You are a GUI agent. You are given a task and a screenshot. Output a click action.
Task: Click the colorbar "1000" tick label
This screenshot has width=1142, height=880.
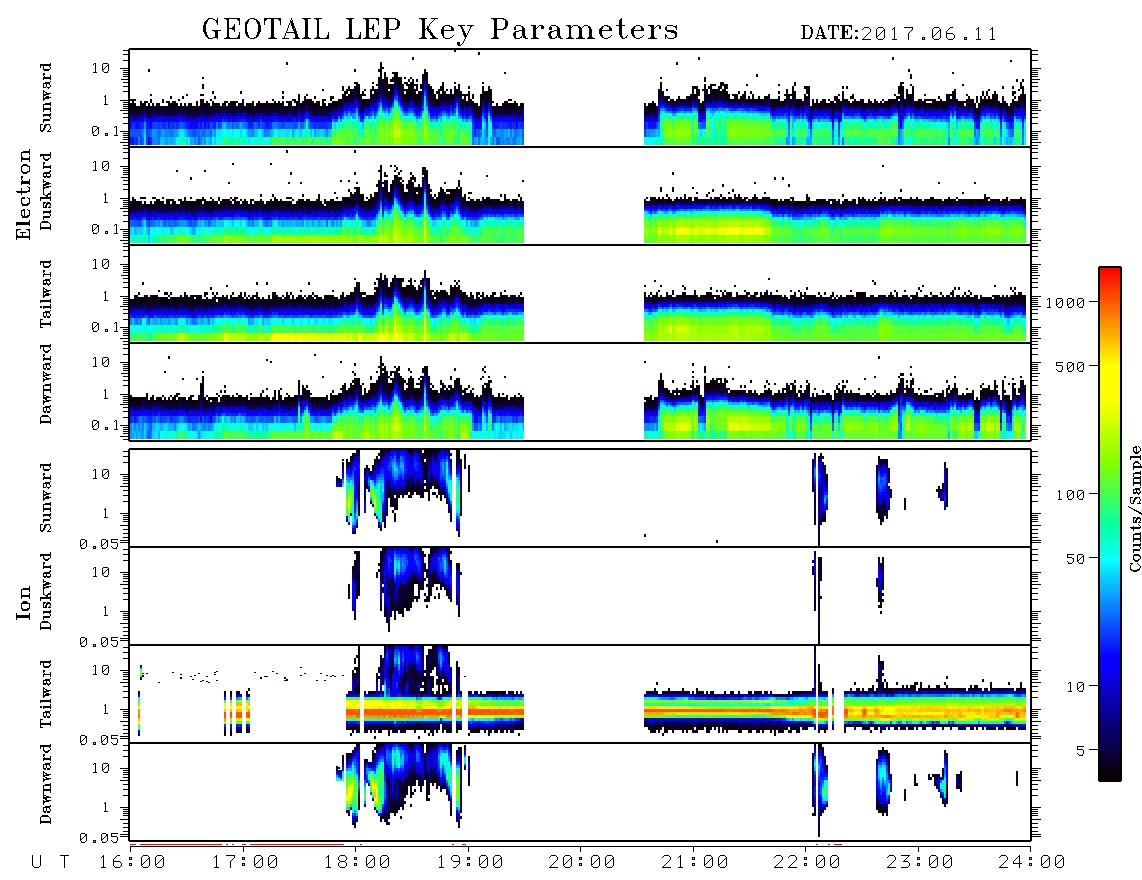pyautogui.click(x=1066, y=302)
